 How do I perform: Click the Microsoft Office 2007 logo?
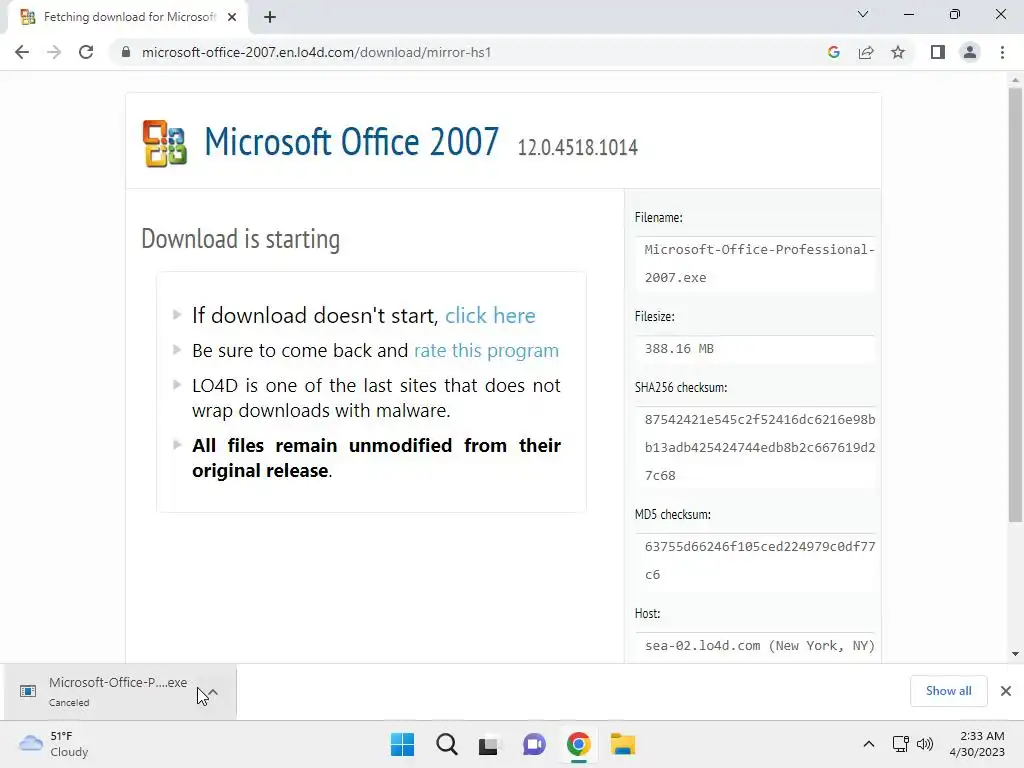click(165, 143)
